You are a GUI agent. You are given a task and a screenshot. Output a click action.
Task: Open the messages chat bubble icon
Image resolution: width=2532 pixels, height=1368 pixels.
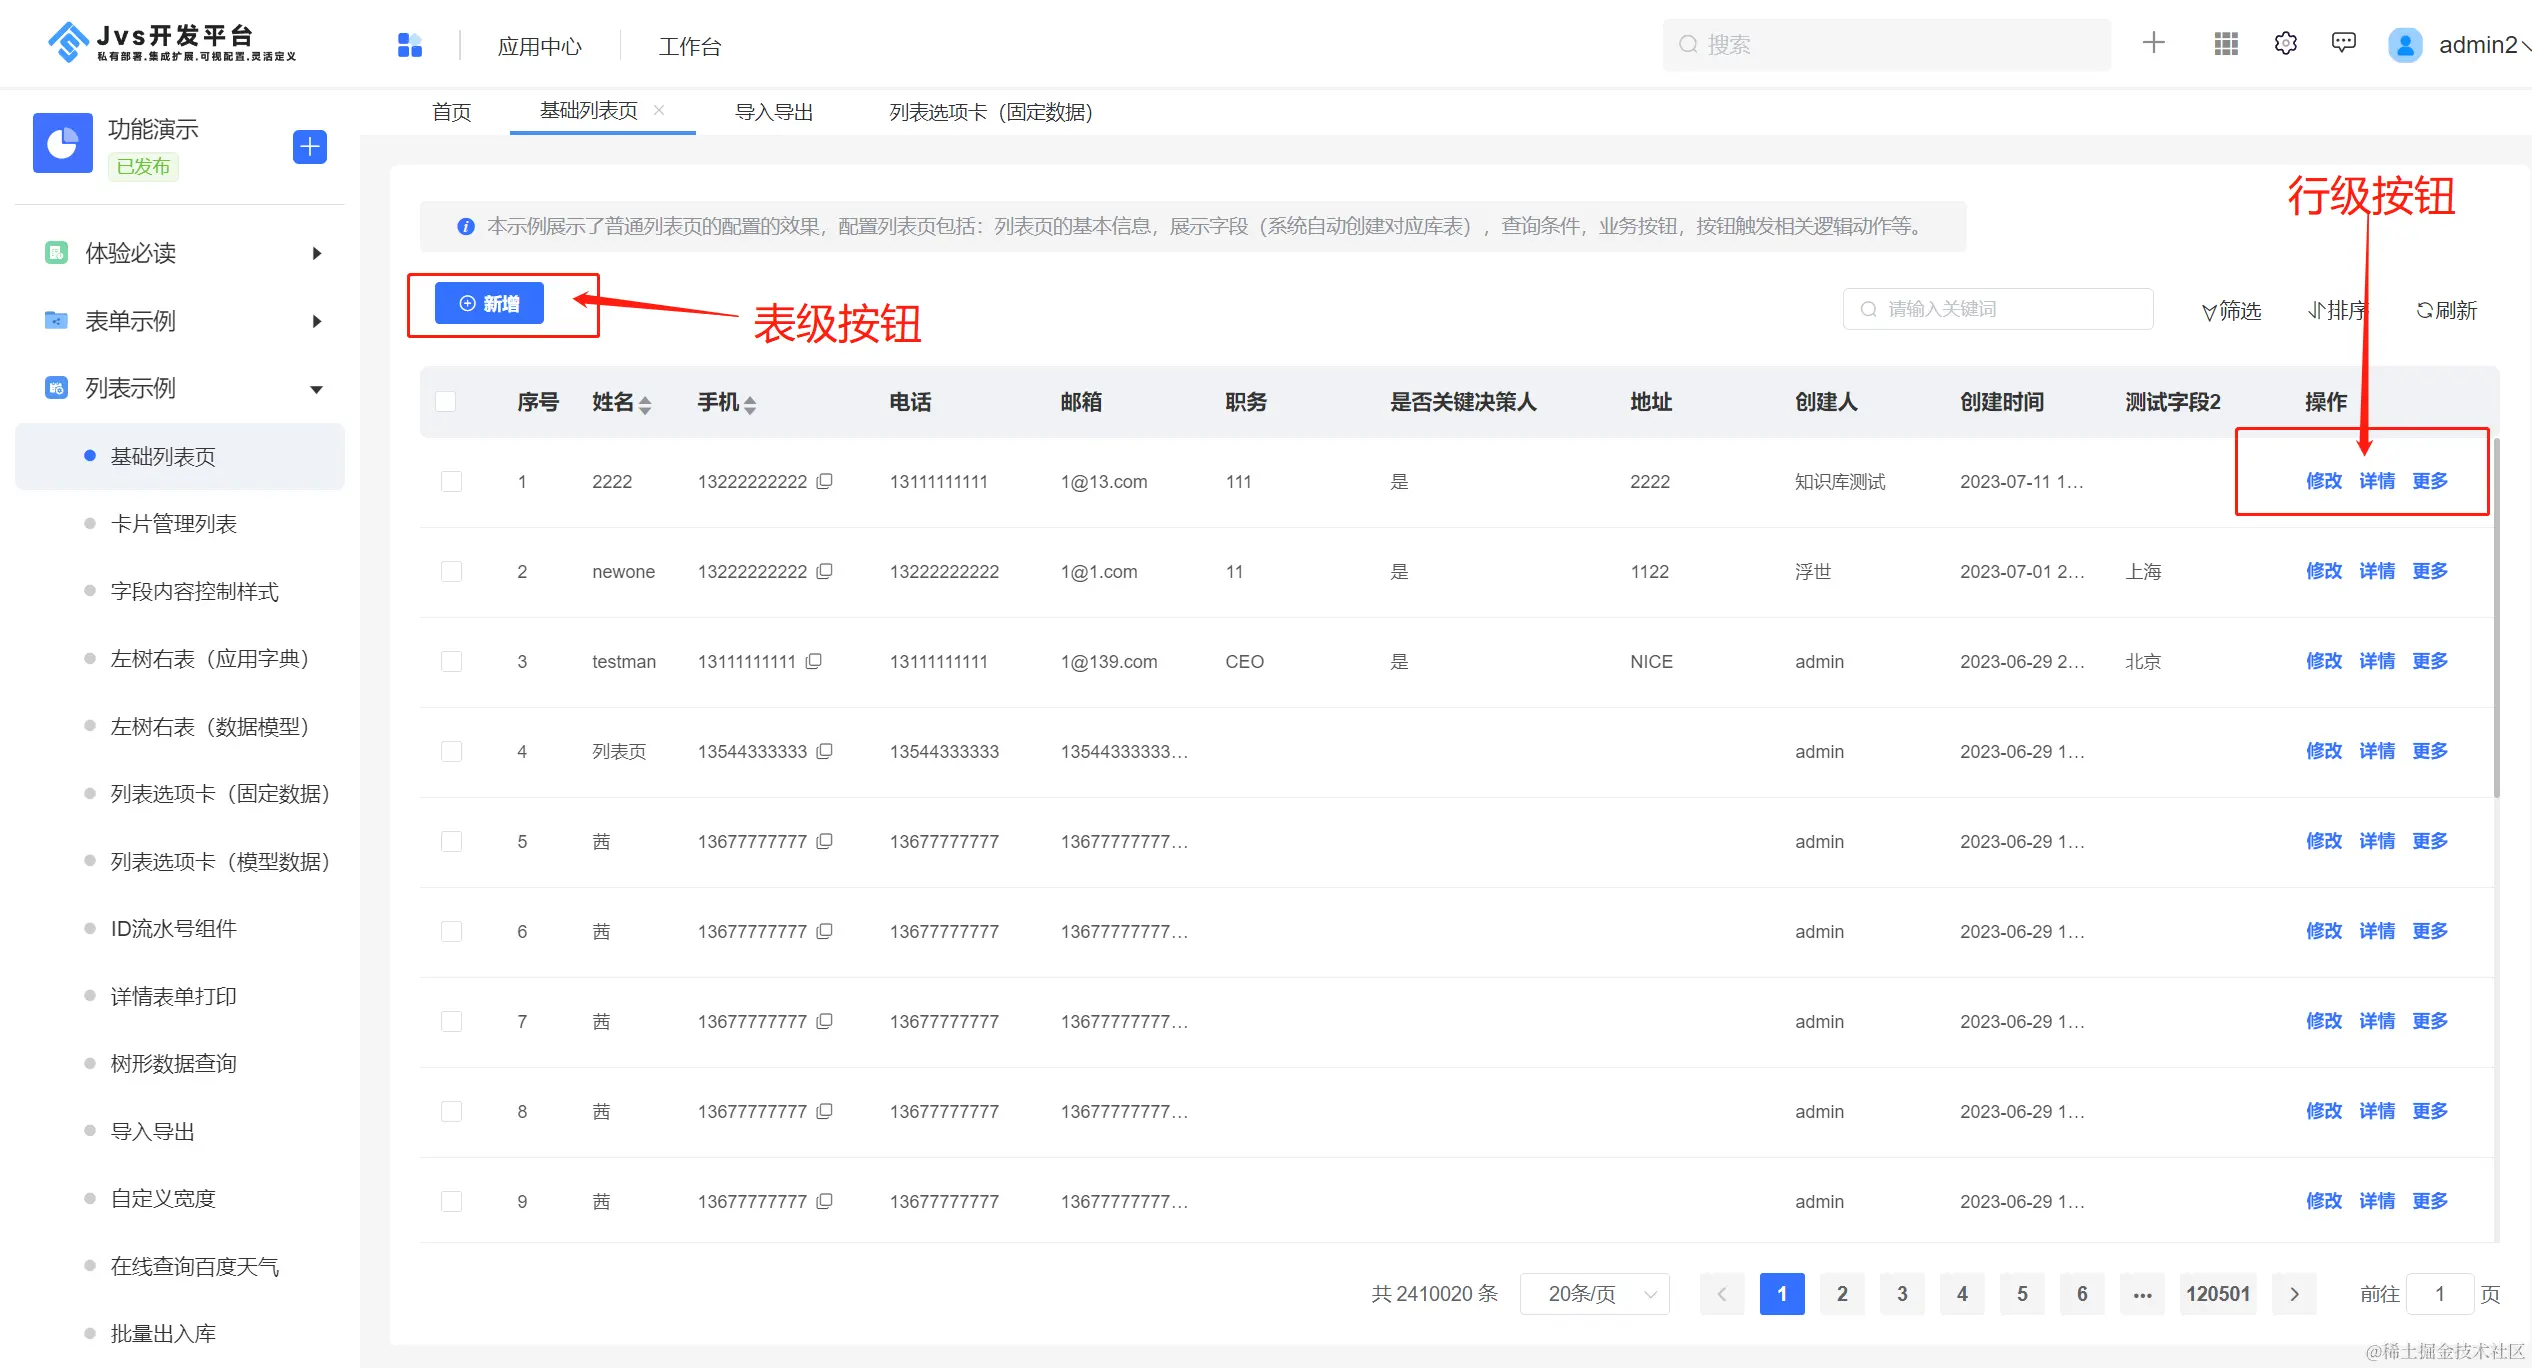(2343, 43)
